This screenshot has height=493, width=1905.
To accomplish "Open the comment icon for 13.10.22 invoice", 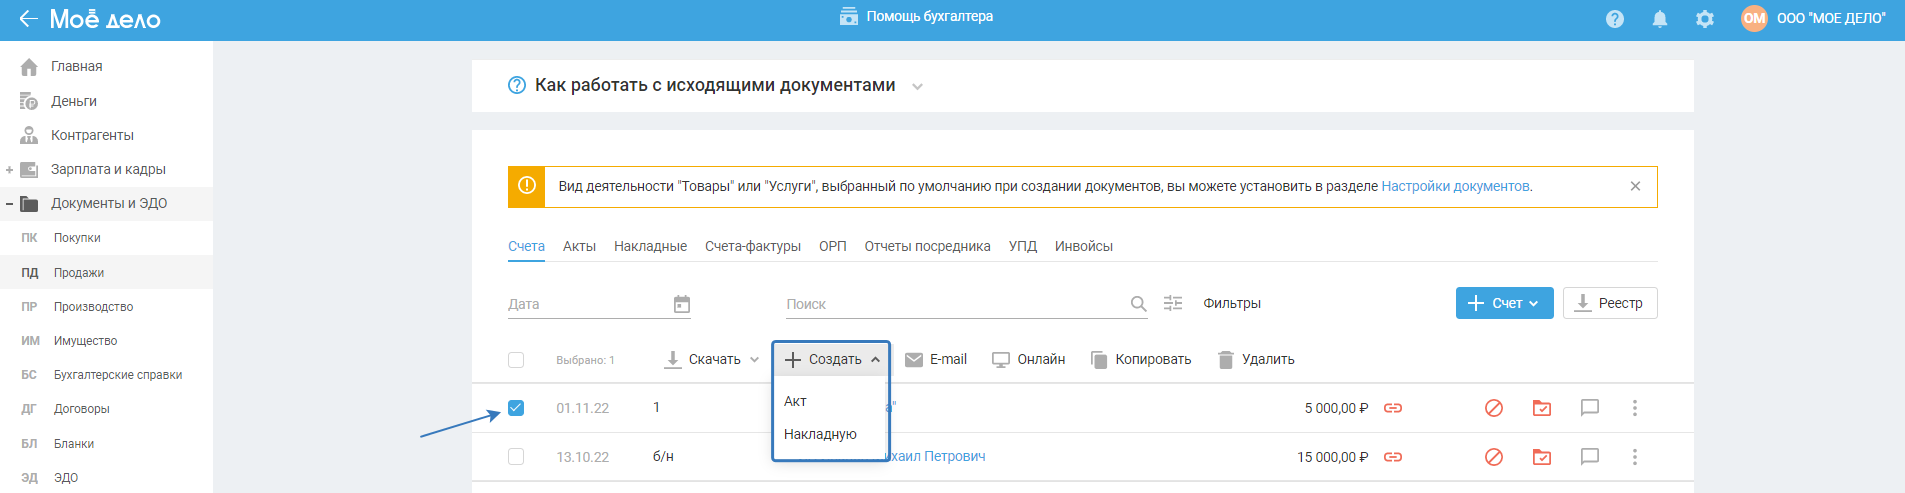I will (1590, 457).
